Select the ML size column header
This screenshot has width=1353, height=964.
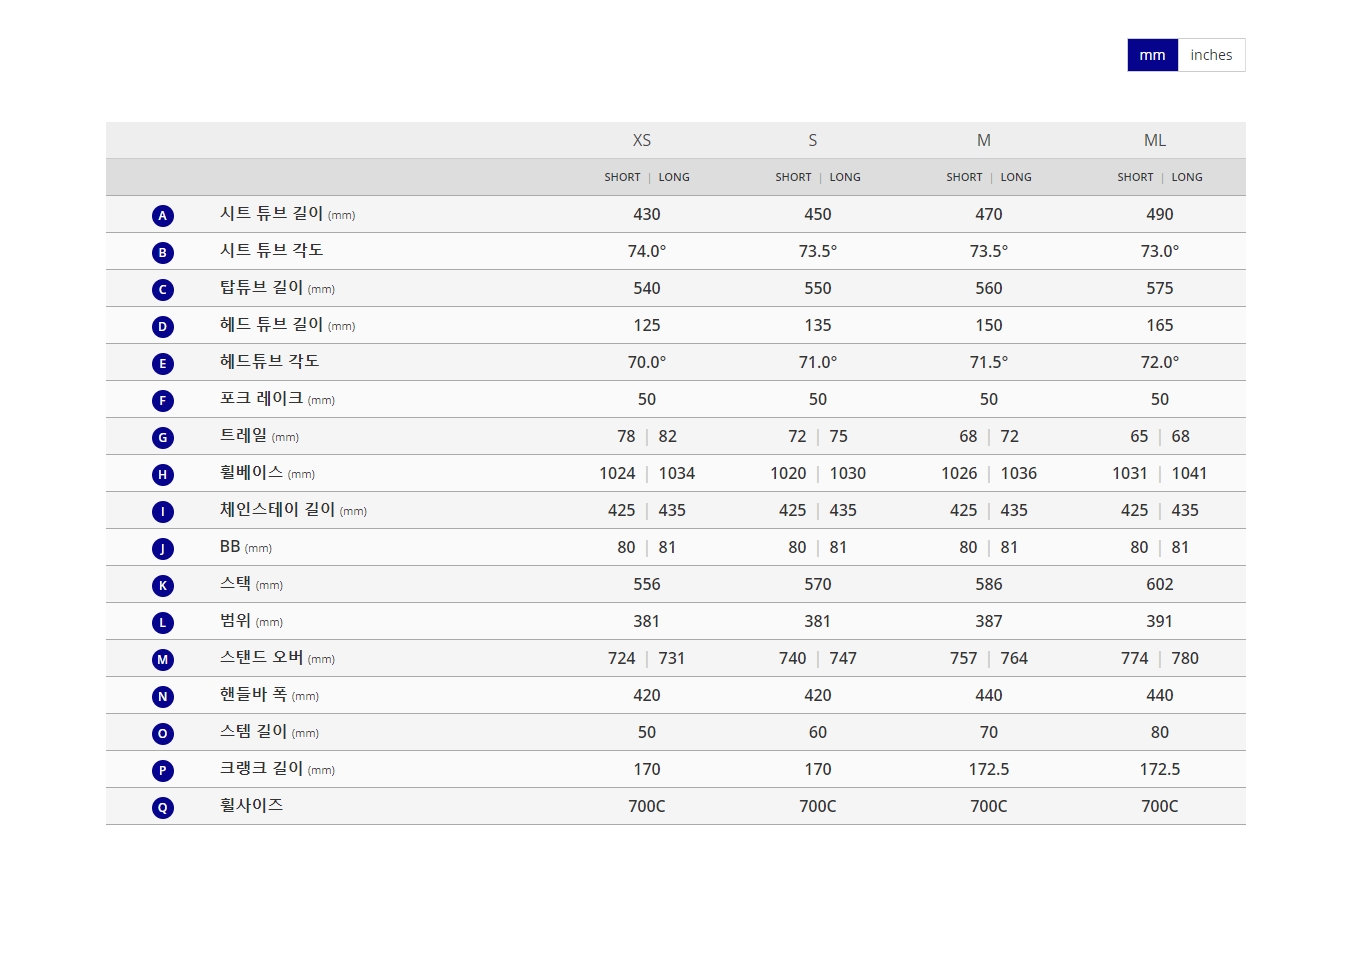coord(1155,140)
